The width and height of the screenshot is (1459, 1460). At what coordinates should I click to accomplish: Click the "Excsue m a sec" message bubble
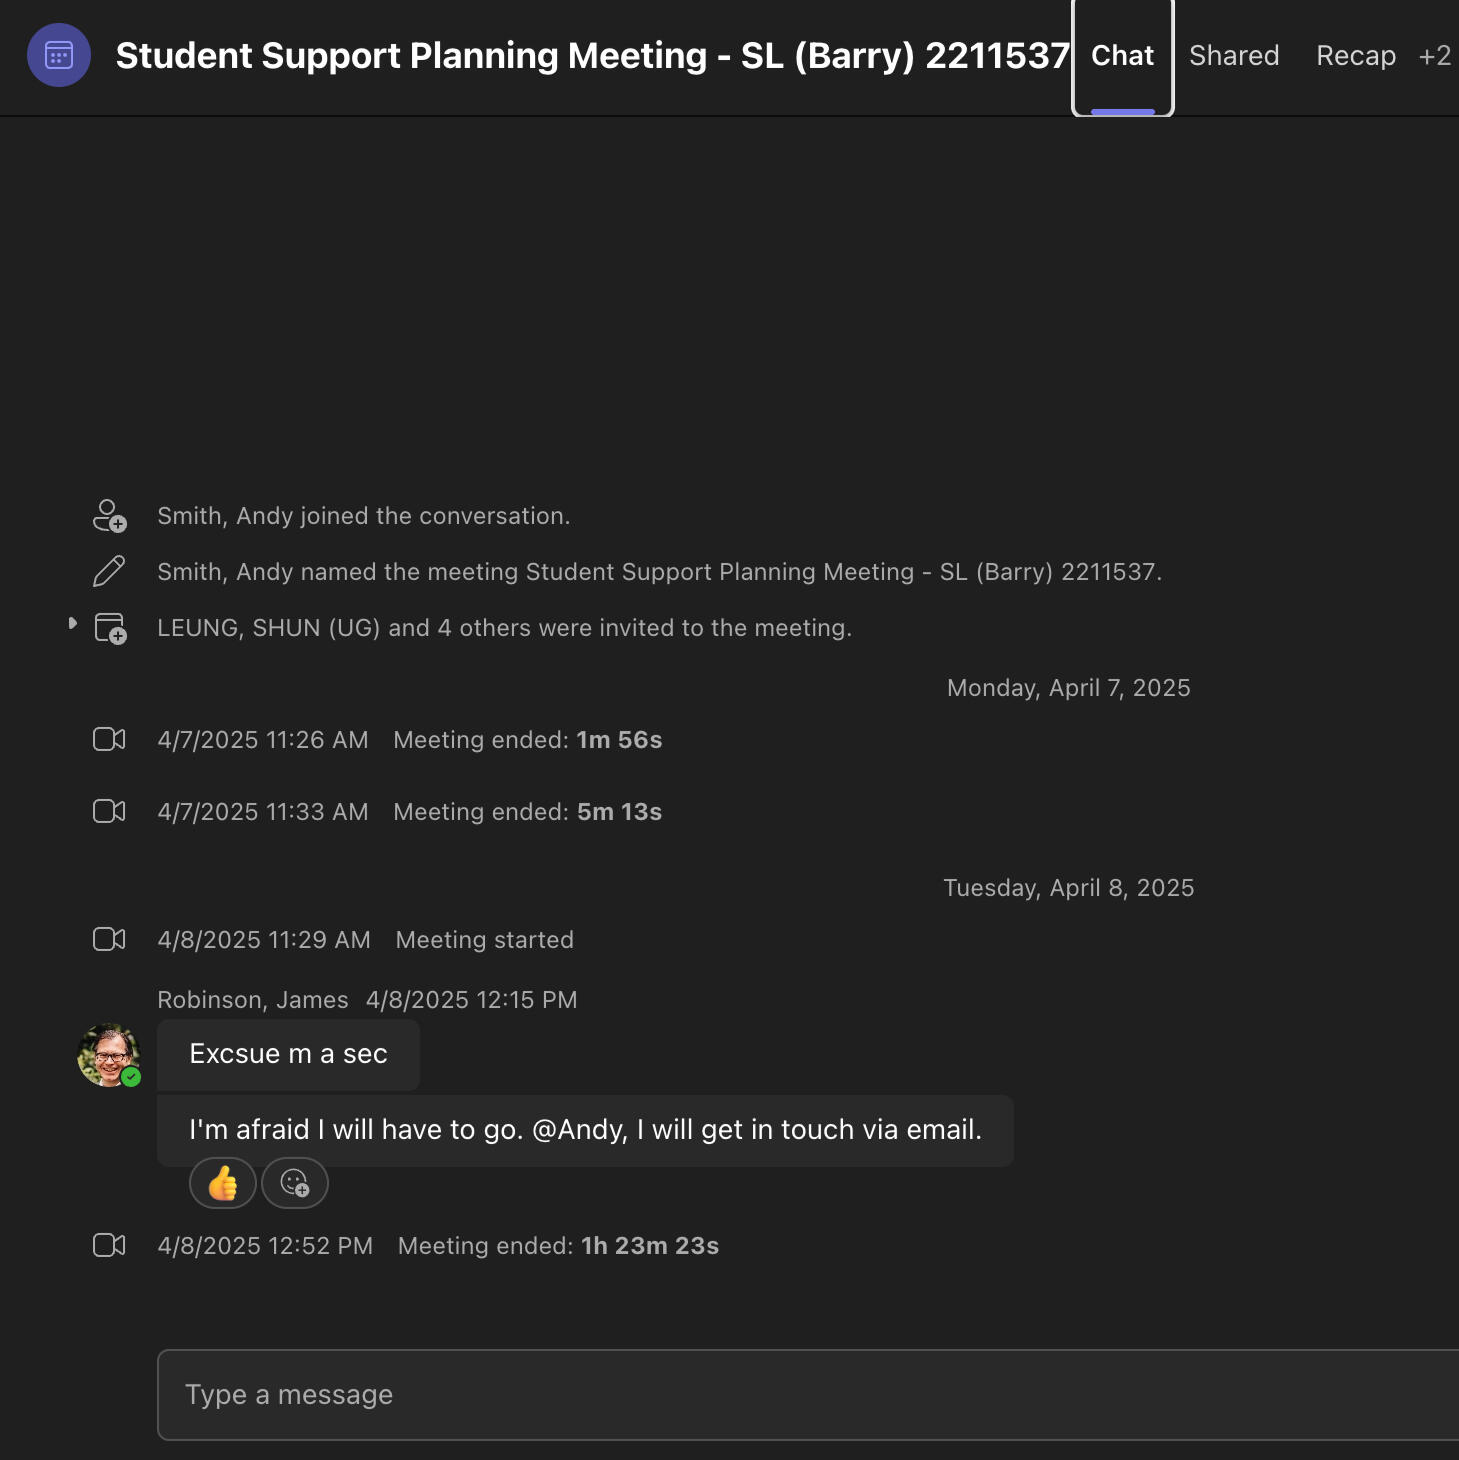[x=288, y=1055]
